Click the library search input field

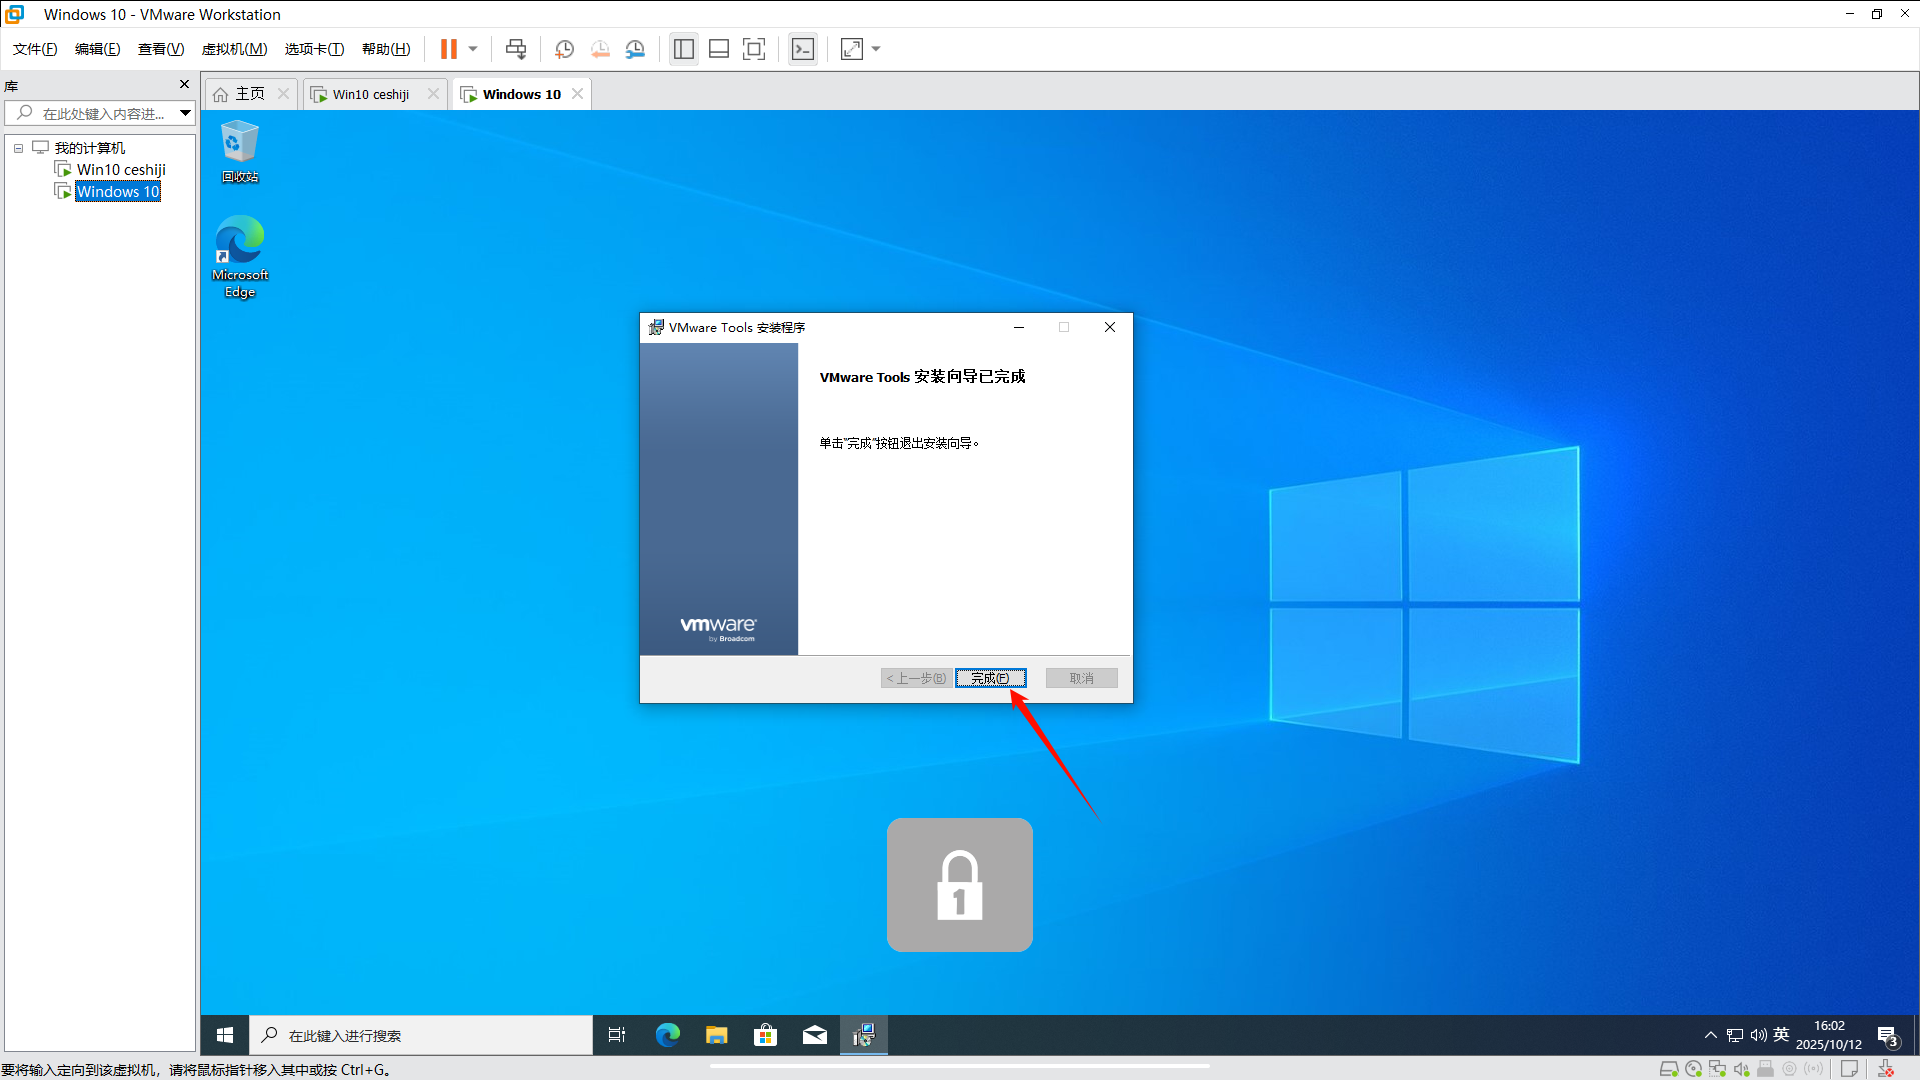[x=100, y=113]
